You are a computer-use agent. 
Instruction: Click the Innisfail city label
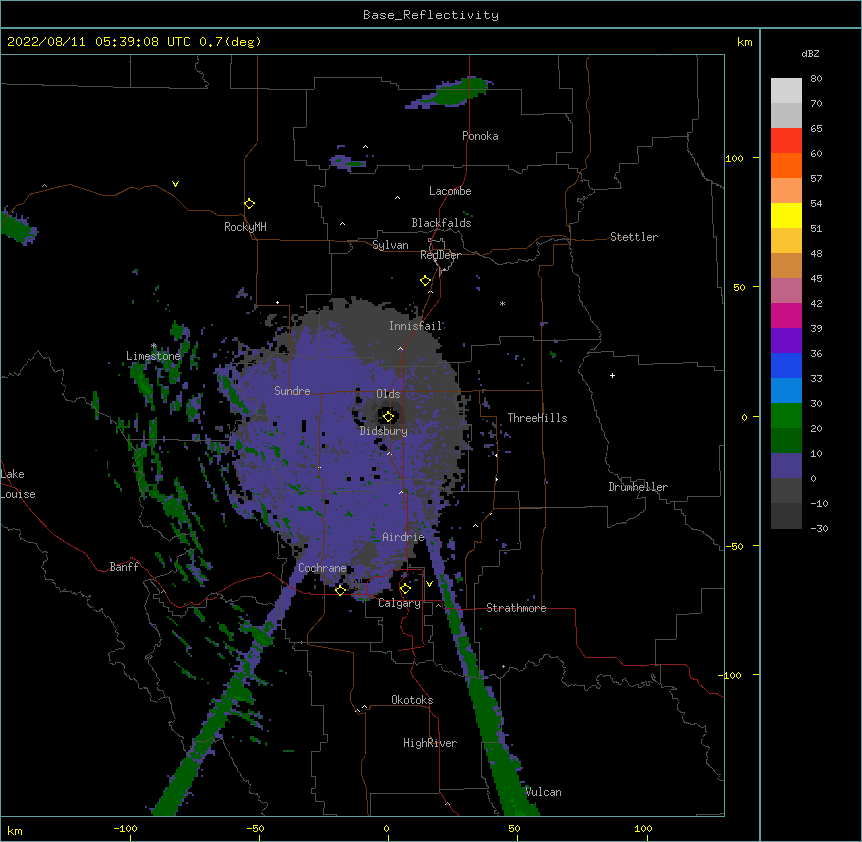pos(416,326)
